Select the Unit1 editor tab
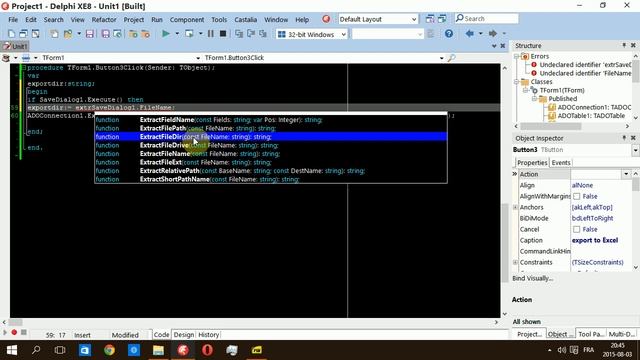 click(15, 46)
